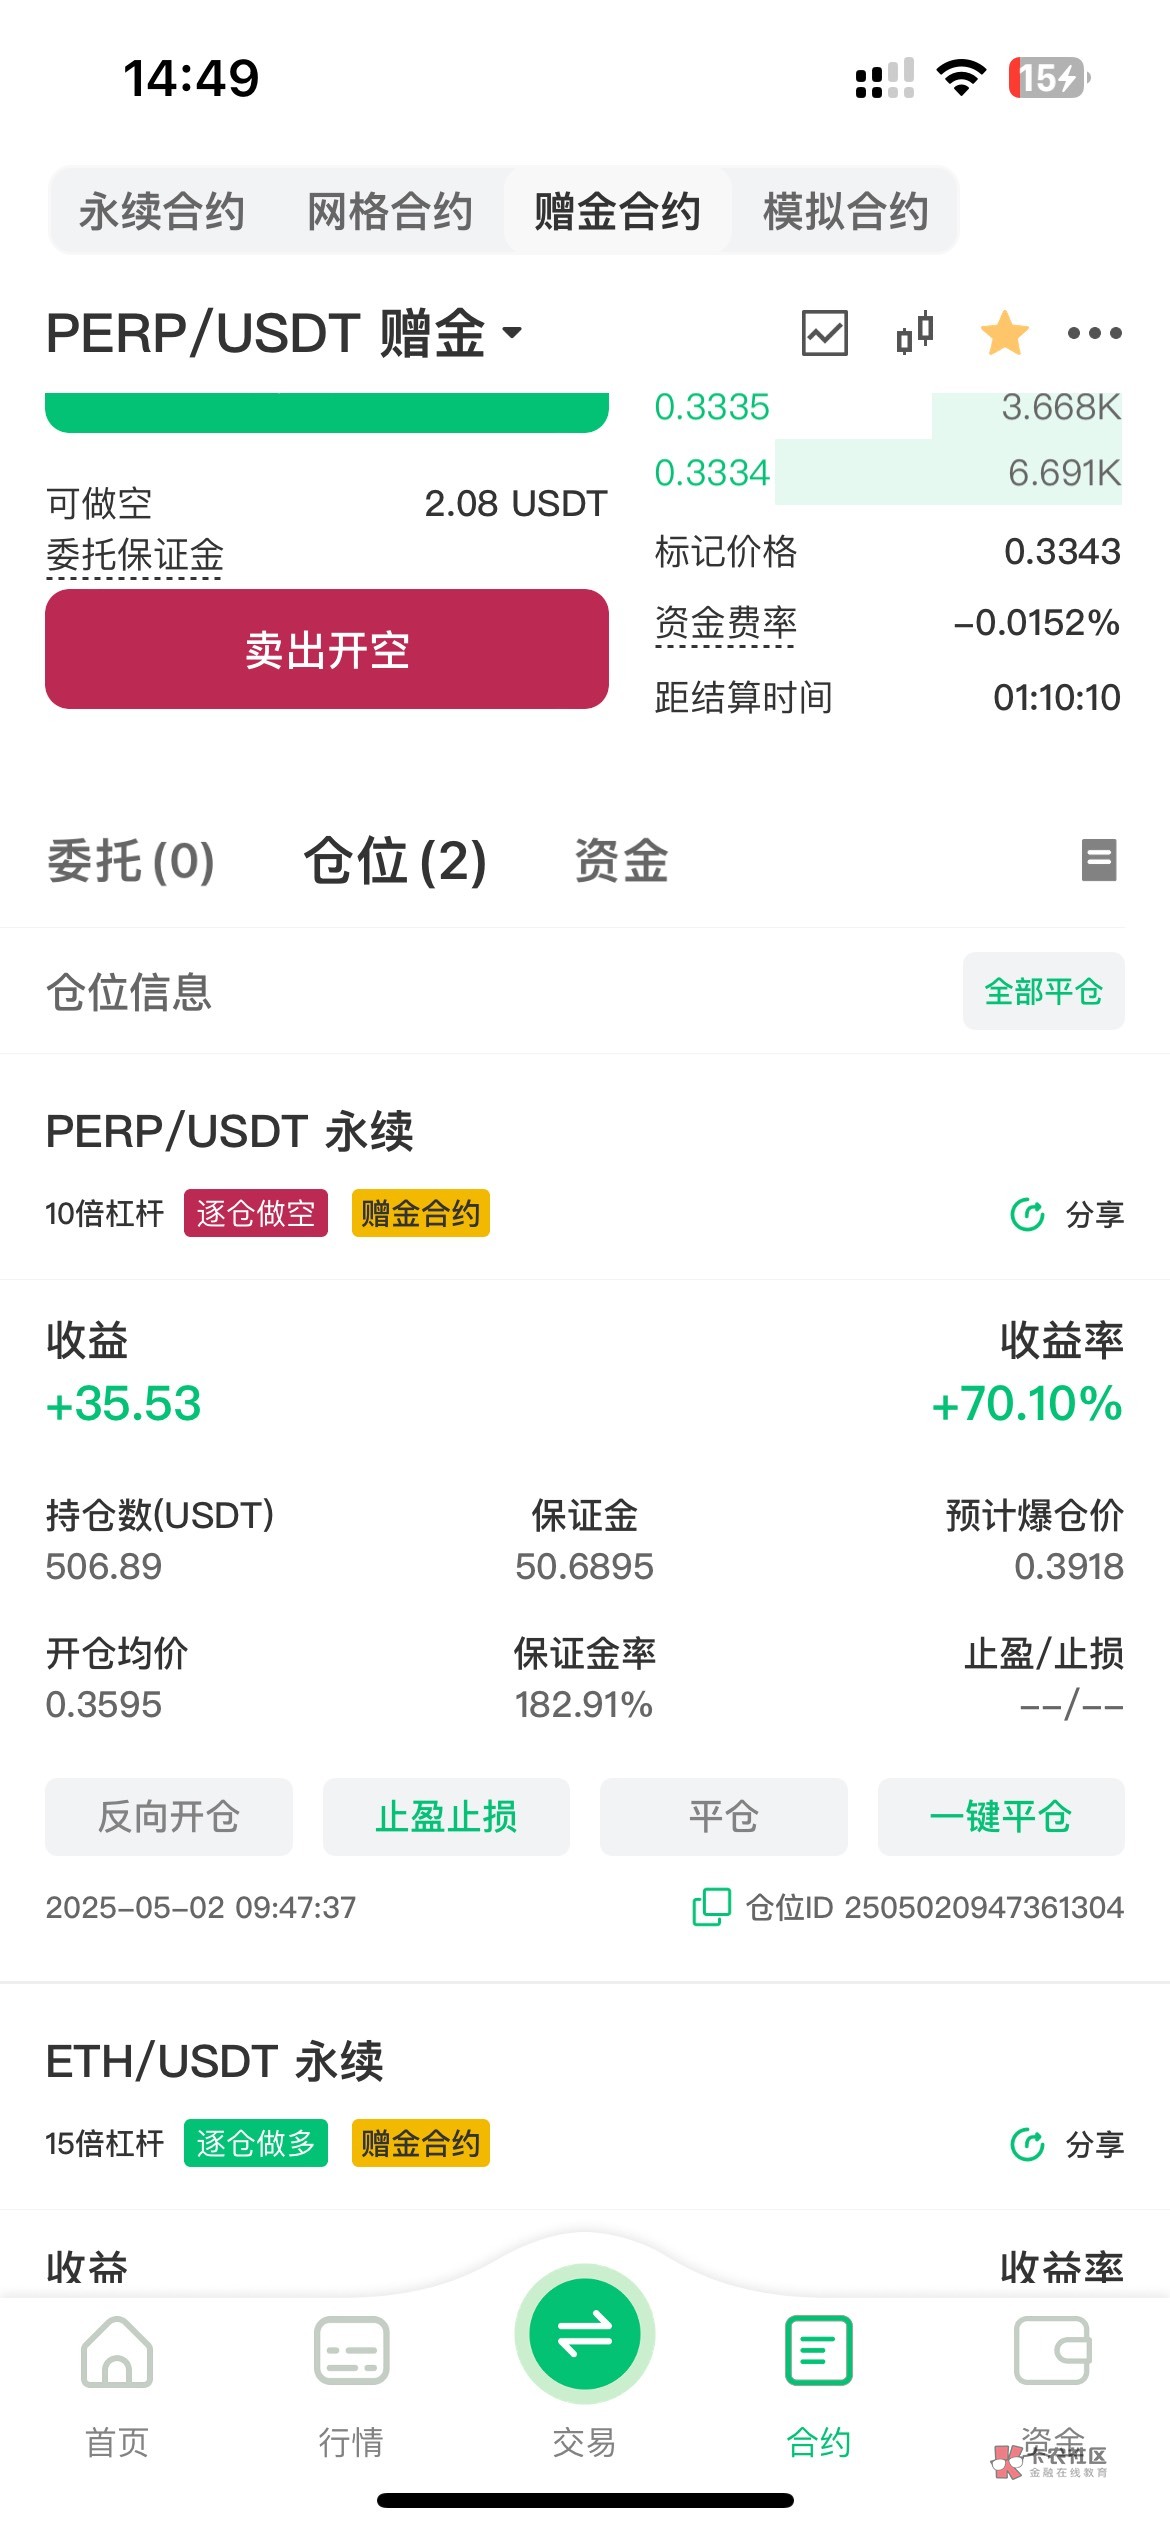This screenshot has height=2532, width=1170.
Task: Switch to the 模拟合约 tab
Action: [x=845, y=211]
